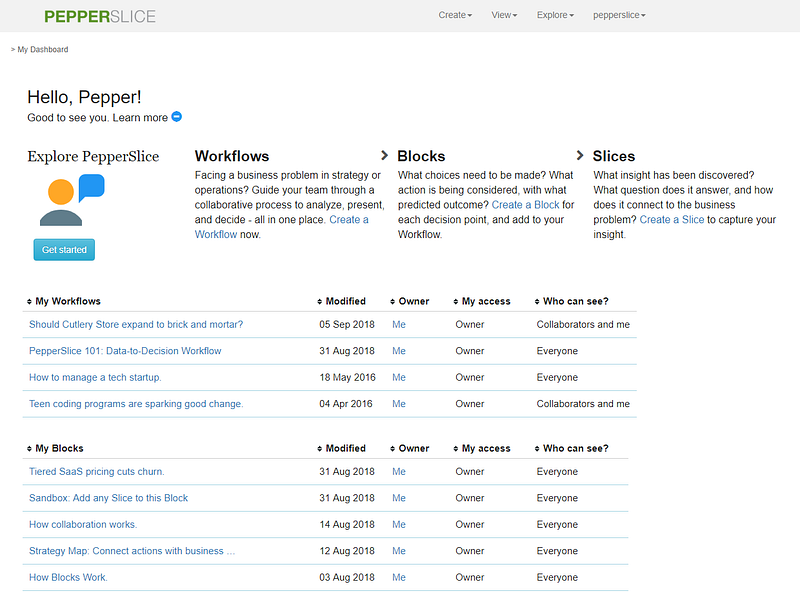Viewport: 800px width, 600px height.
Task: Click Me owner link in How Blocks Work row
Action: (x=399, y=578)
